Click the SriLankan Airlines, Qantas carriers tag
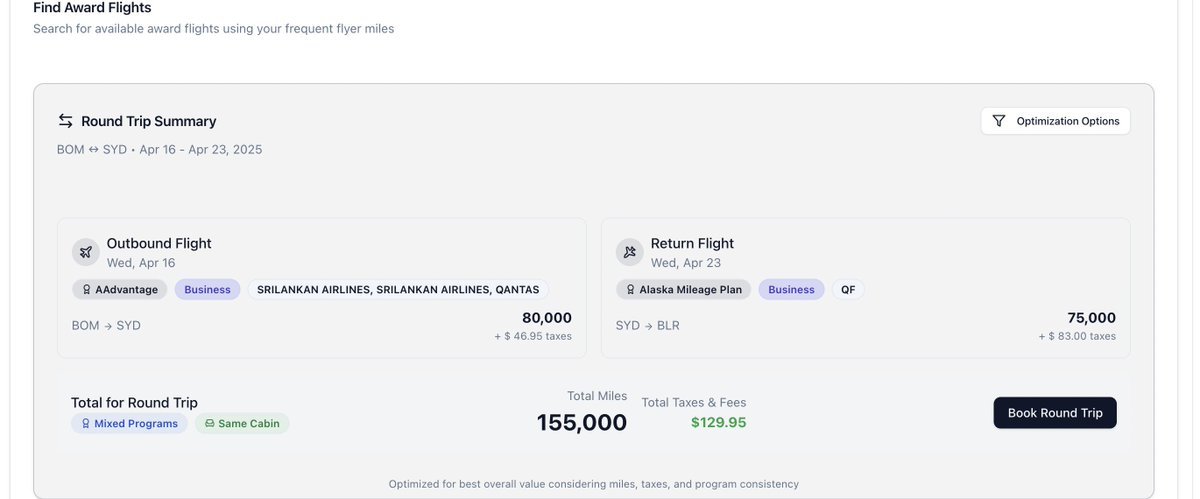 pos(398,290)
